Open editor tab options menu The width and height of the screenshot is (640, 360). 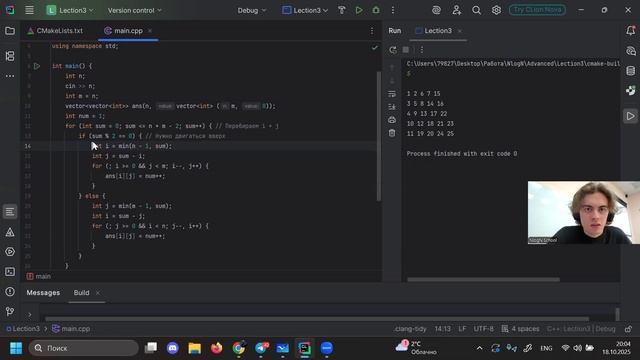372,31
